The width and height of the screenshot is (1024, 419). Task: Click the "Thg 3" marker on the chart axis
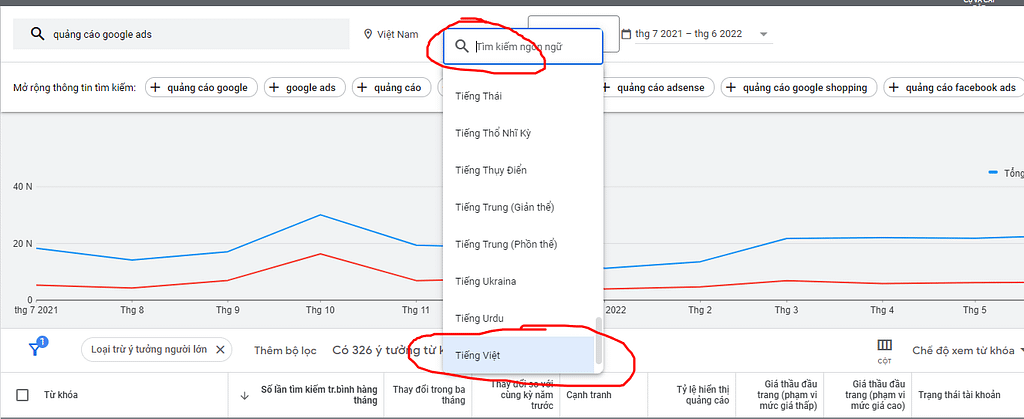tap(786, 311)
